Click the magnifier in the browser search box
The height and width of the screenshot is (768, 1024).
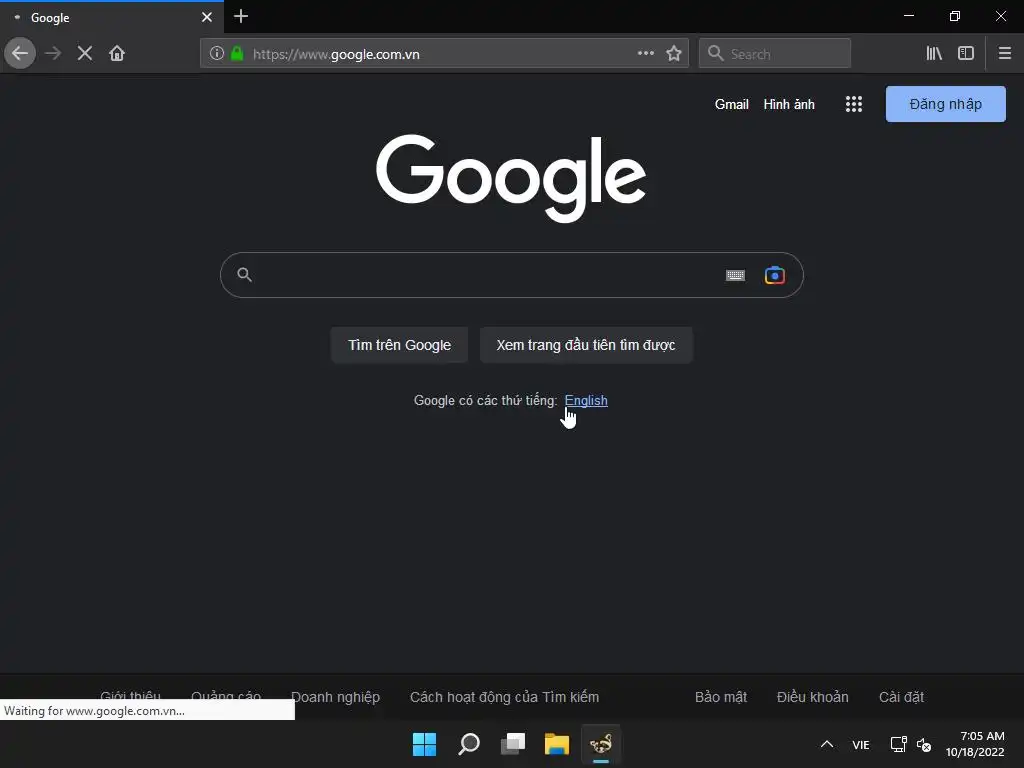coord(716,54)
